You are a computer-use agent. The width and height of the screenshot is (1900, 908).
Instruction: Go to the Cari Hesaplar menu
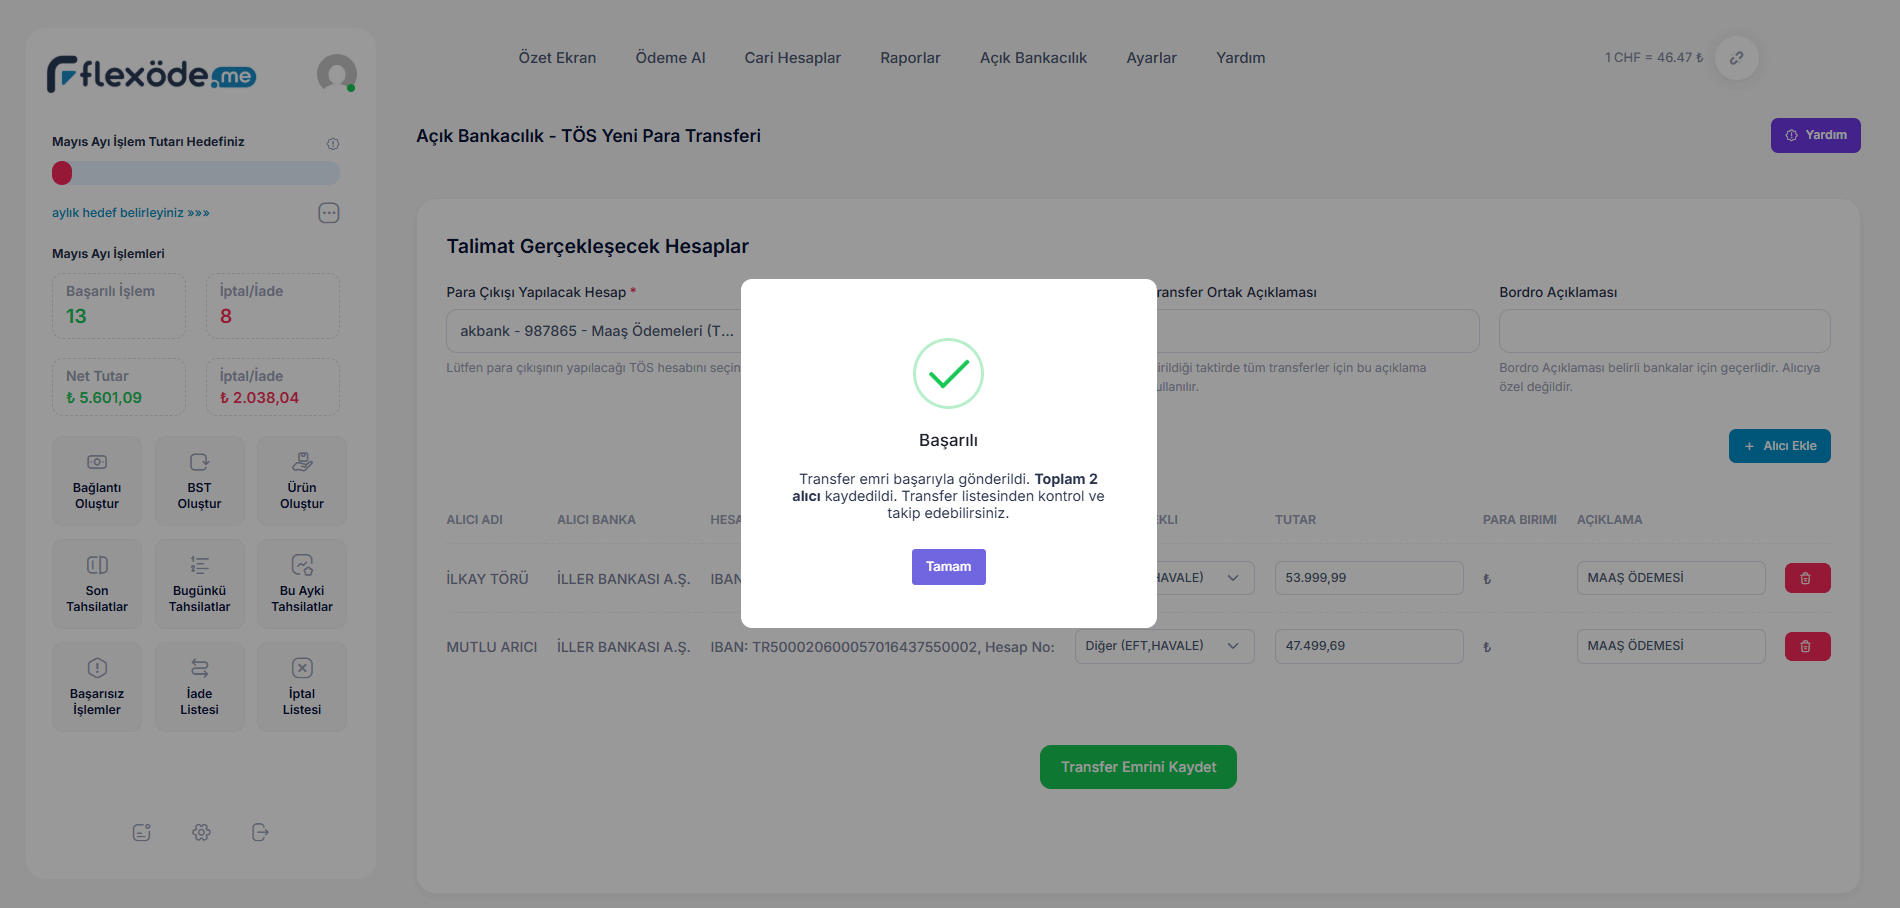[x=792, y=58]
